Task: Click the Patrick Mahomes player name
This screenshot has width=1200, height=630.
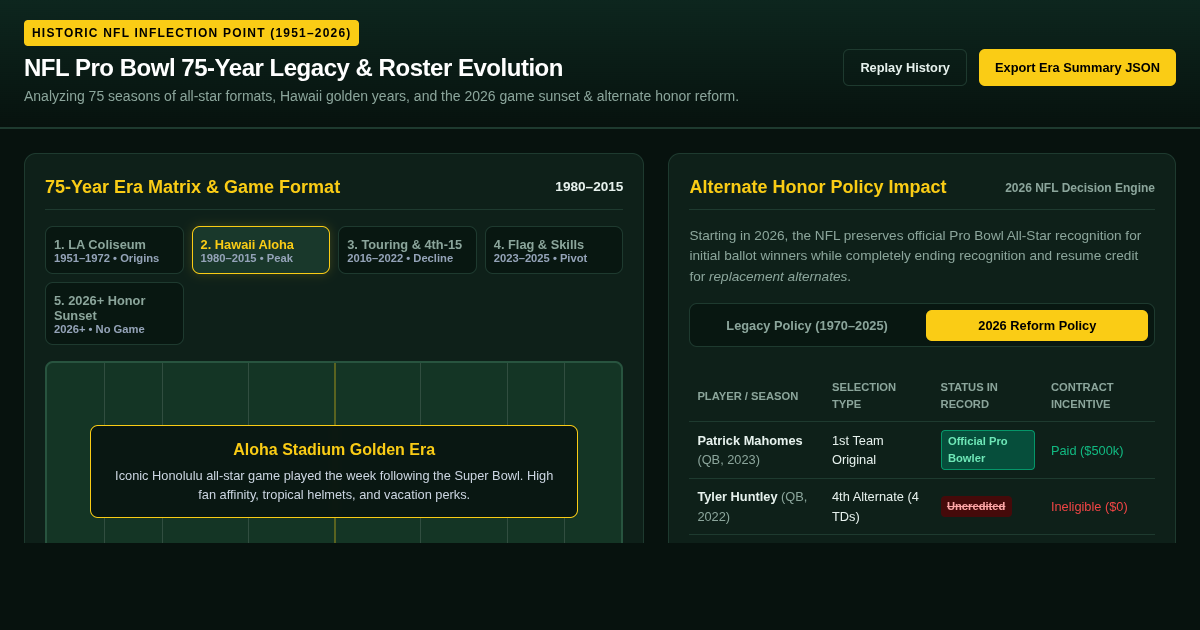Action: pyautogui.click(x=750, y=441)
